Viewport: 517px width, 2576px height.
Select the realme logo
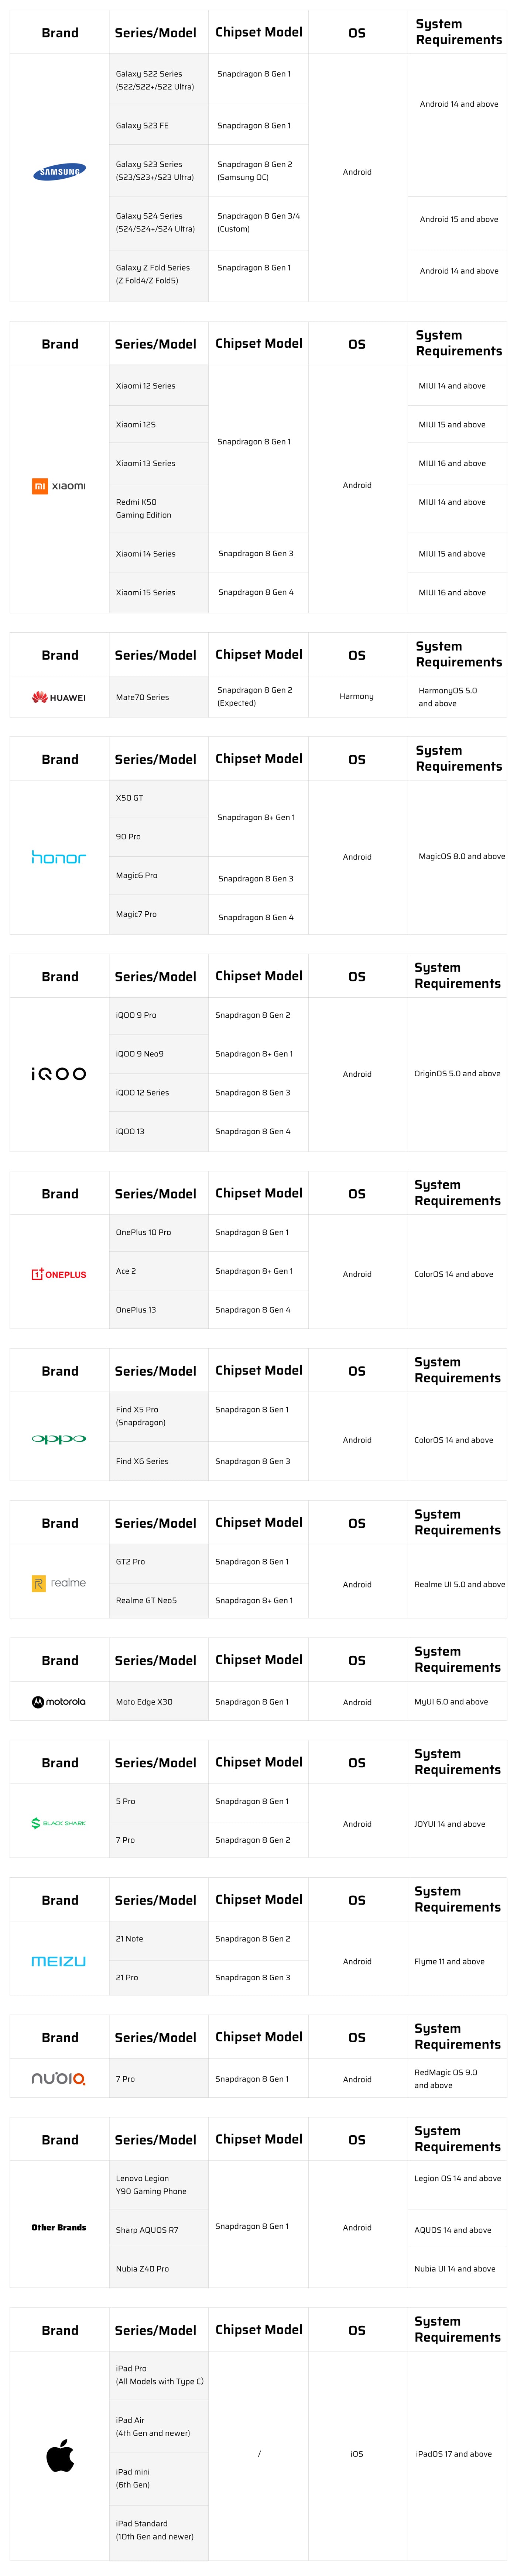click(59, 1583)
